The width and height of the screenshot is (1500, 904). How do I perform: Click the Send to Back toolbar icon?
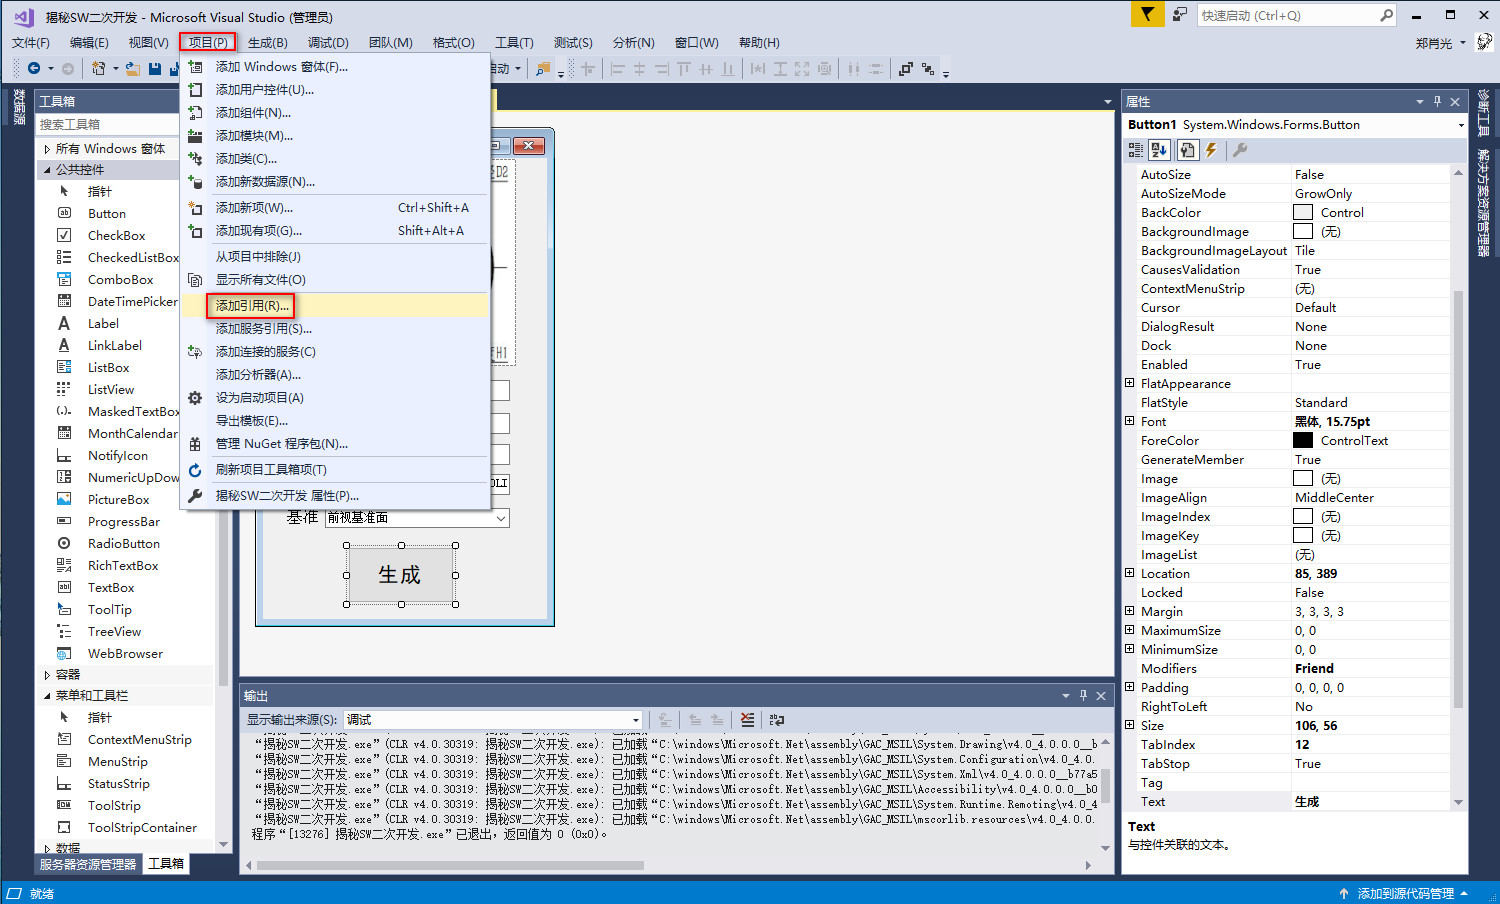[928, 69]
